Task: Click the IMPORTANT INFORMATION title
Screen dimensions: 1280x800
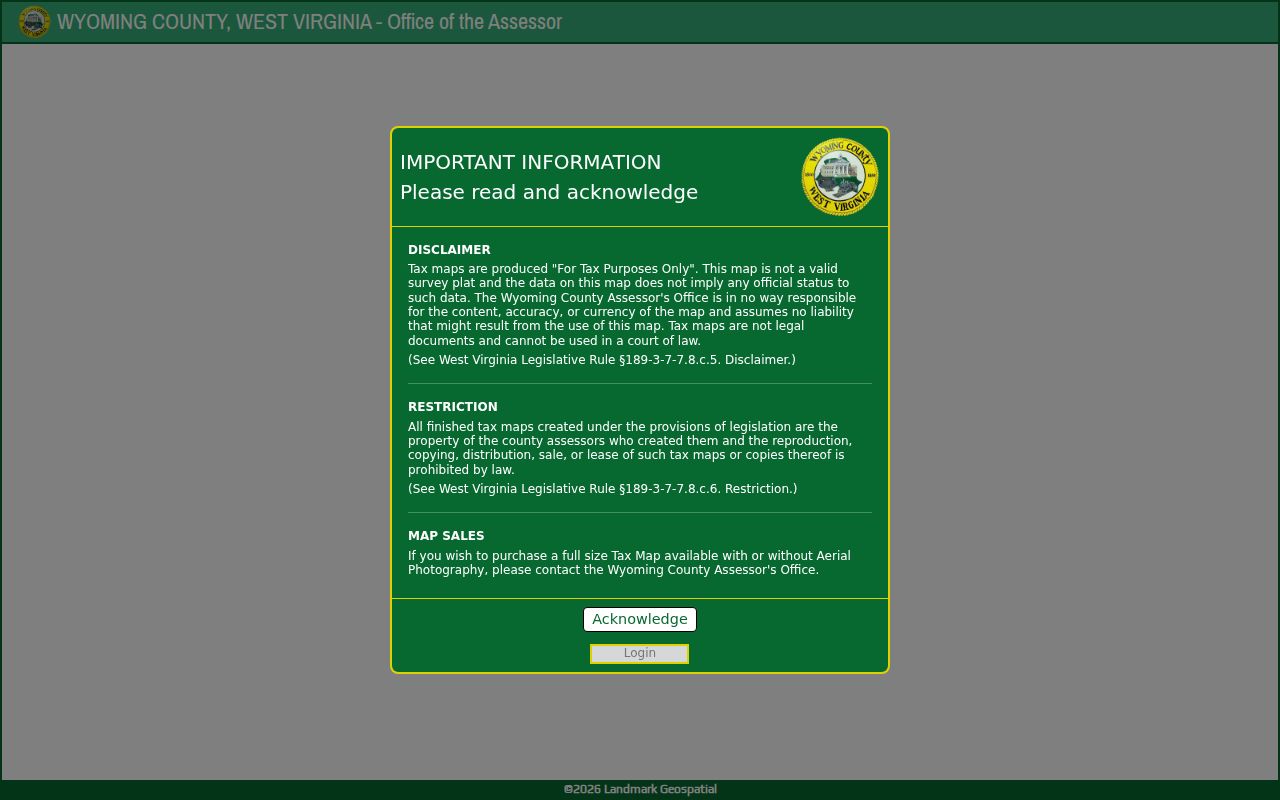Action: (530, 162)
